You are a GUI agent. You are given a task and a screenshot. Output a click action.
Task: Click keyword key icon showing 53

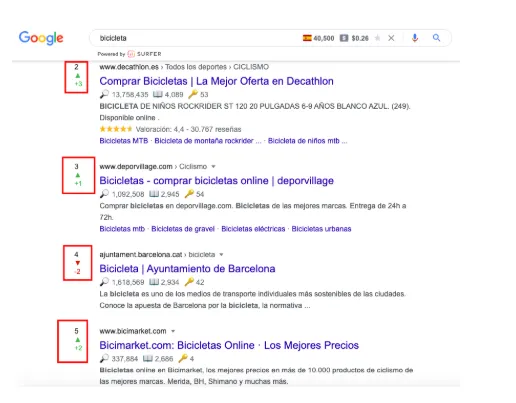(193, 94)
